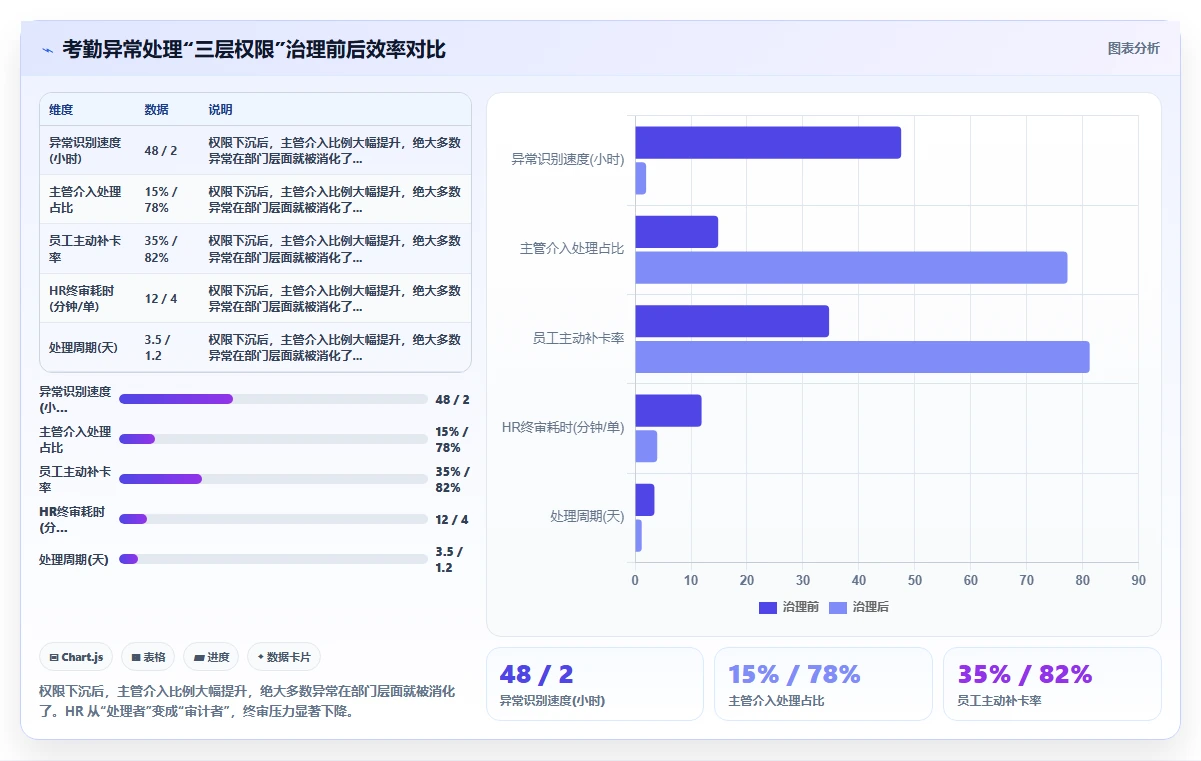This screenshot has height=761, width=1201.
Task: Select the 进度 tag chip
Action: point(211,657)
